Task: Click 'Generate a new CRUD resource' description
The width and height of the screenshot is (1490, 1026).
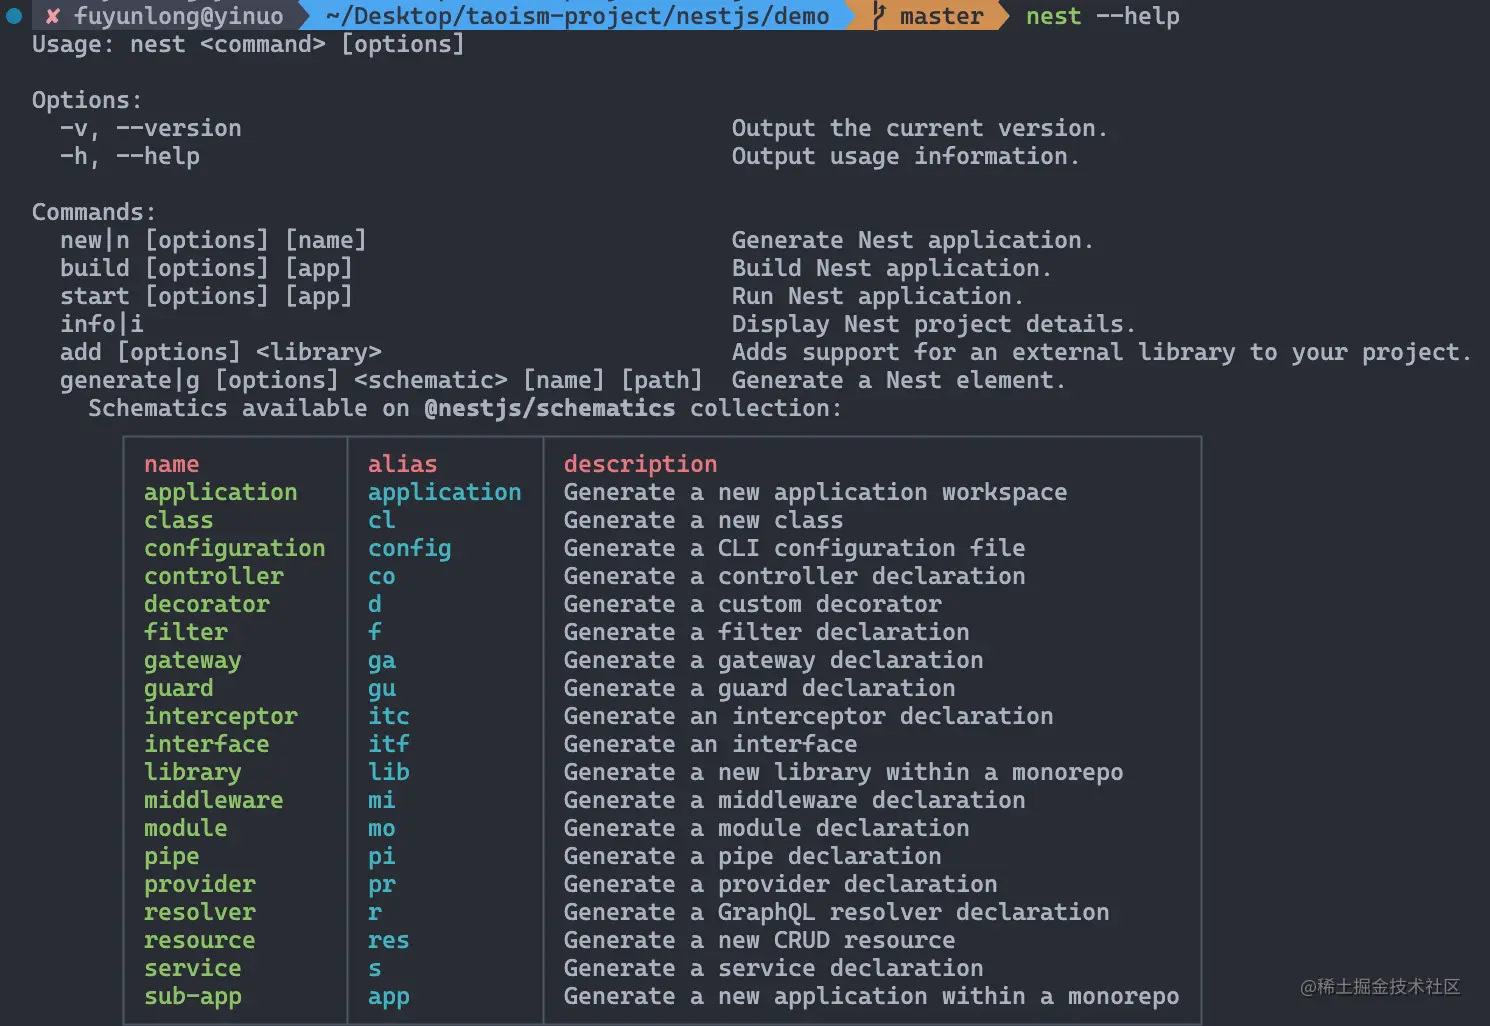Action: [x=759, y=940]
